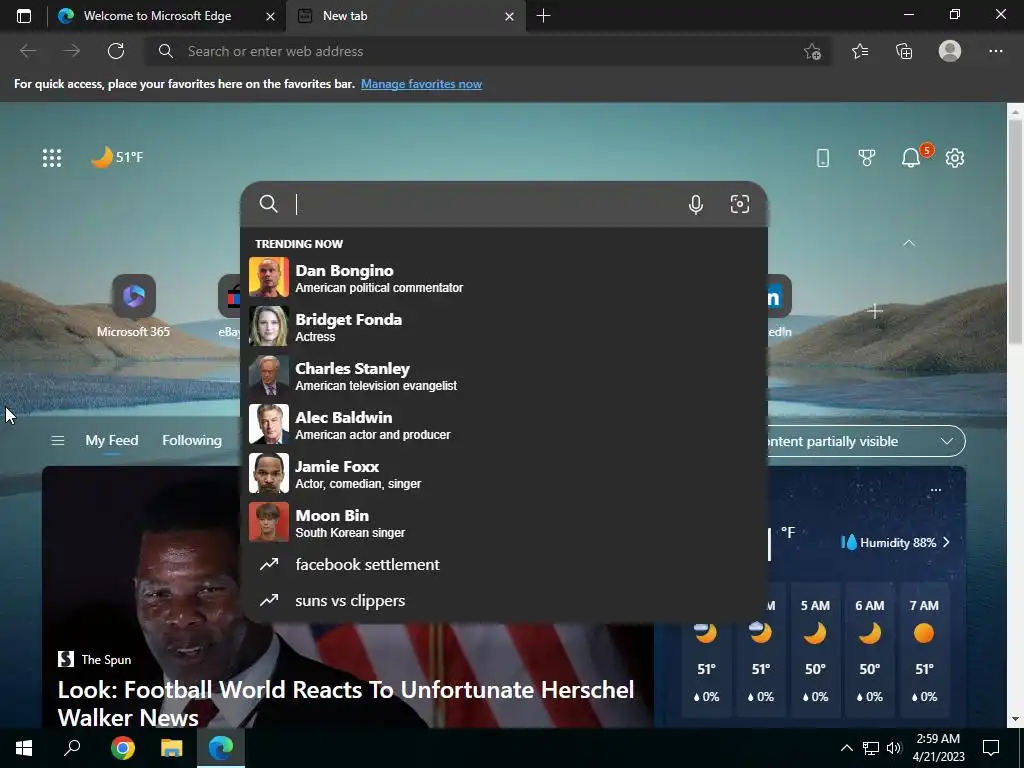Open Windows Start menu
This screenshot has height=768, width=1024.
pos(24,748)
